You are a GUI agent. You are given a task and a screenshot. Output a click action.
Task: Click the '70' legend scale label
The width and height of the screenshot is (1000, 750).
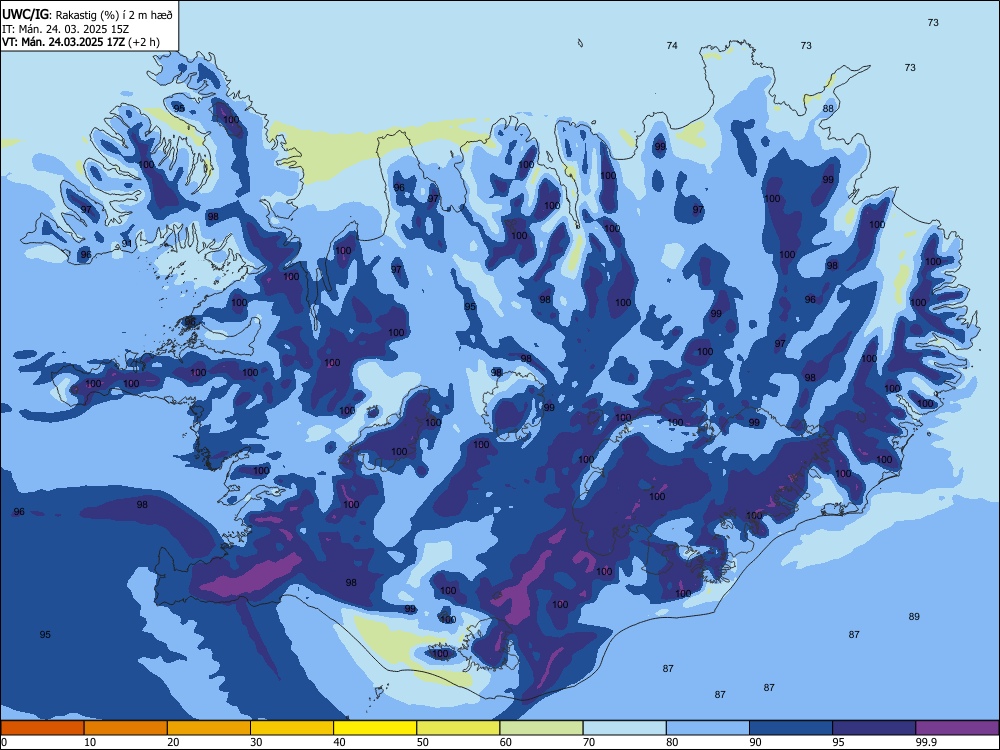(x=589, y=742)
